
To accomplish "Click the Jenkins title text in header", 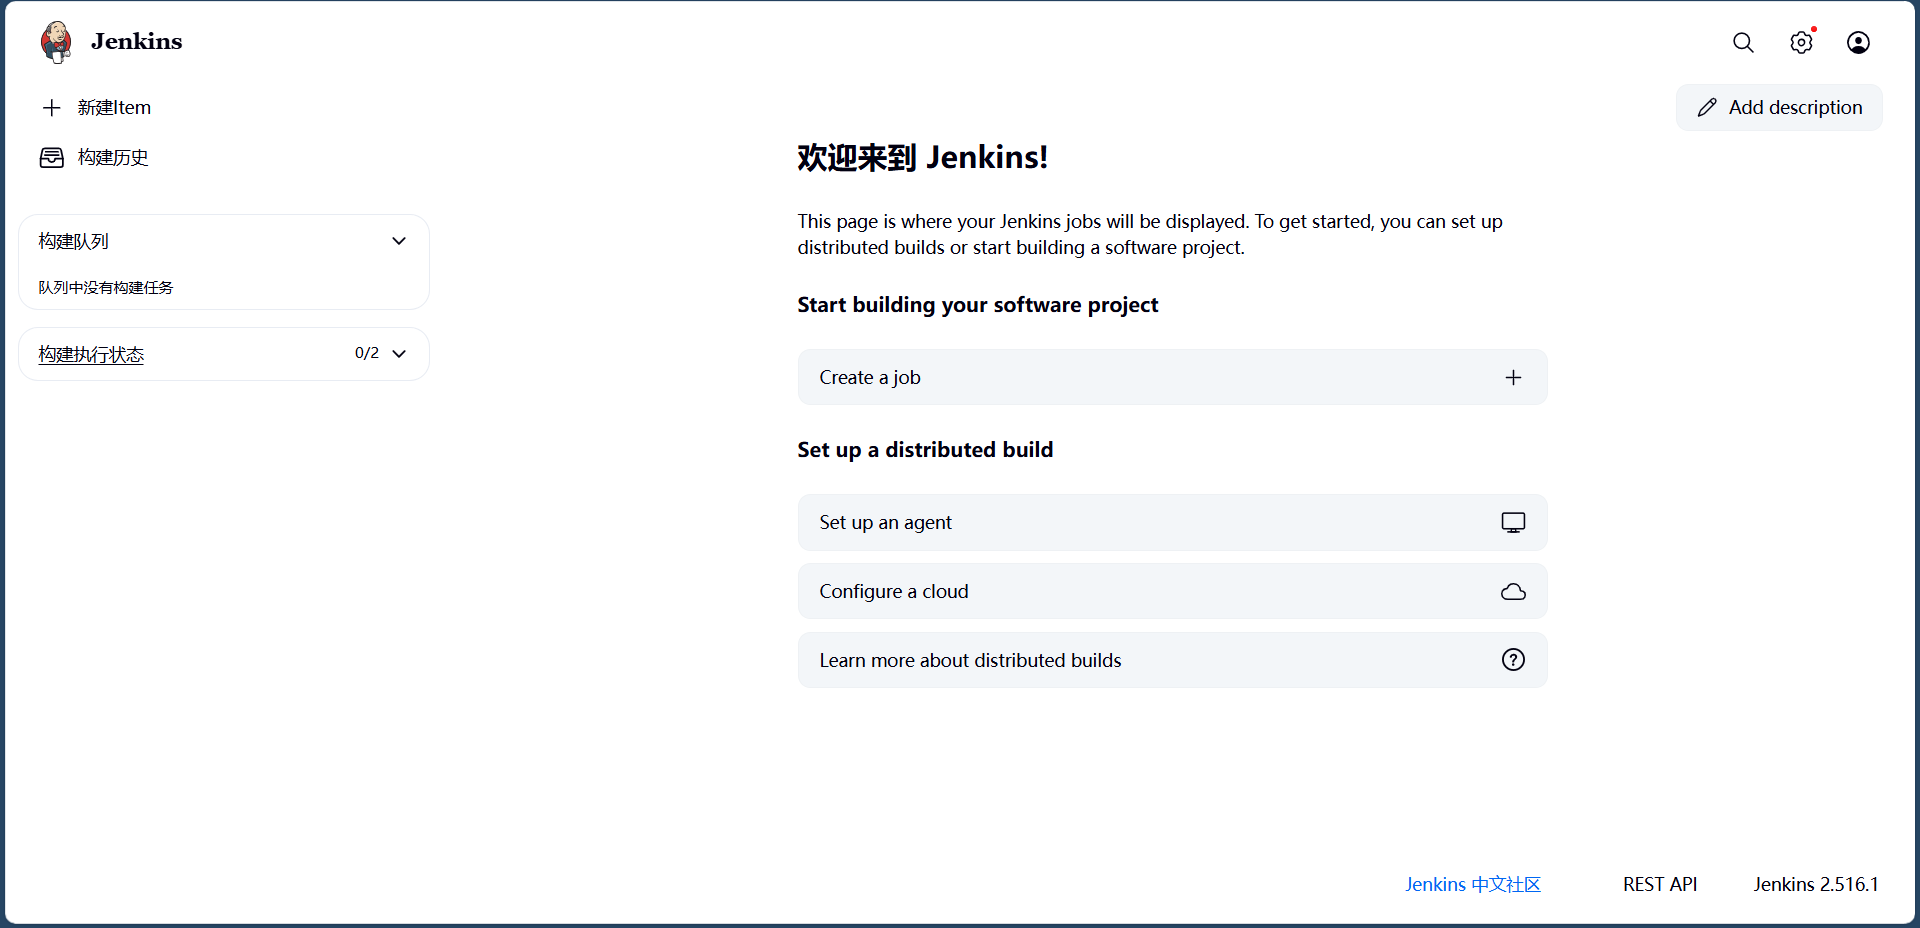I will tap(137, 41).
